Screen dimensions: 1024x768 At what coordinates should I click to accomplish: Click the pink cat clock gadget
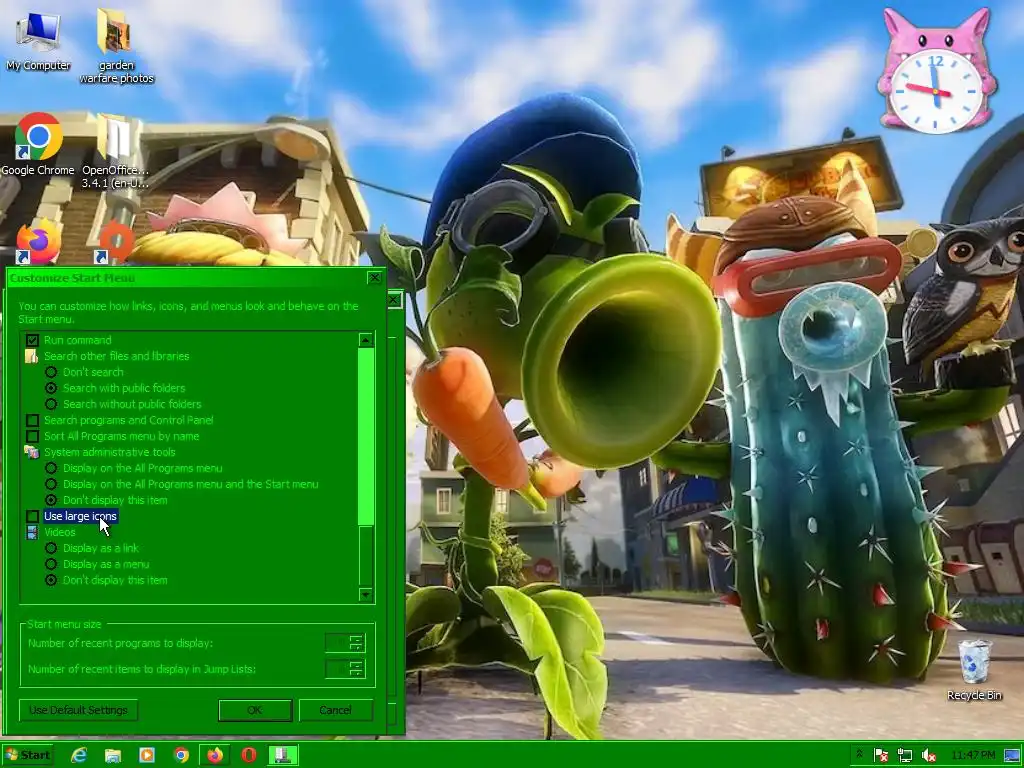(936, 72)
